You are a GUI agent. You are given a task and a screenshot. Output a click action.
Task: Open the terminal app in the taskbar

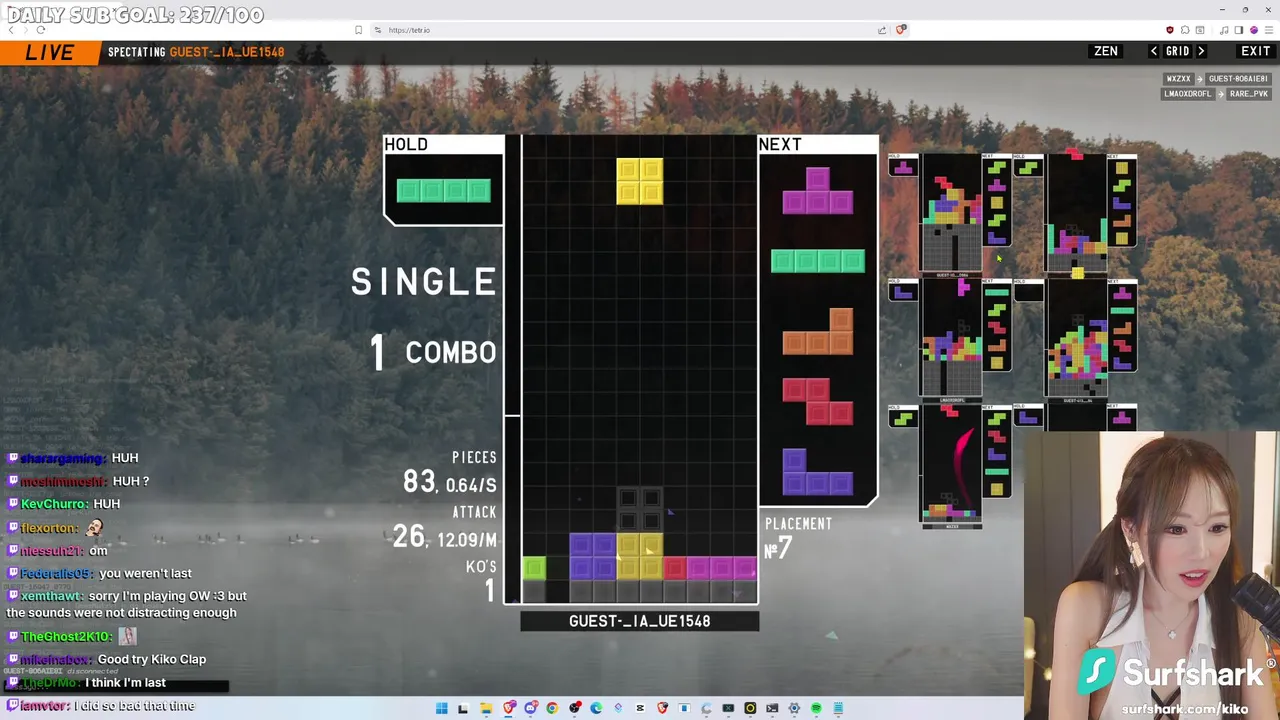[772, 709]
